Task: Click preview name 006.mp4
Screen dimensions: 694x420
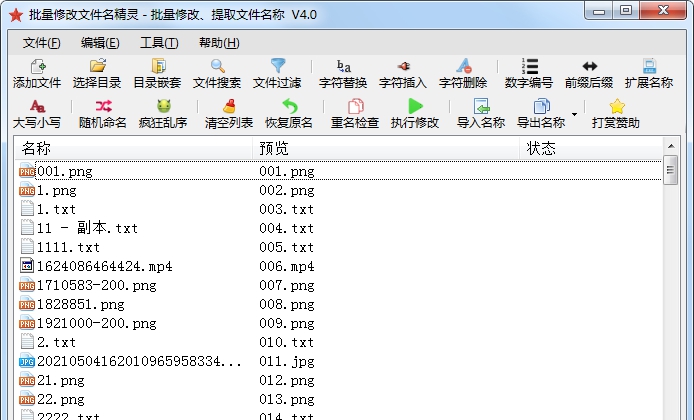Action: 287,266
